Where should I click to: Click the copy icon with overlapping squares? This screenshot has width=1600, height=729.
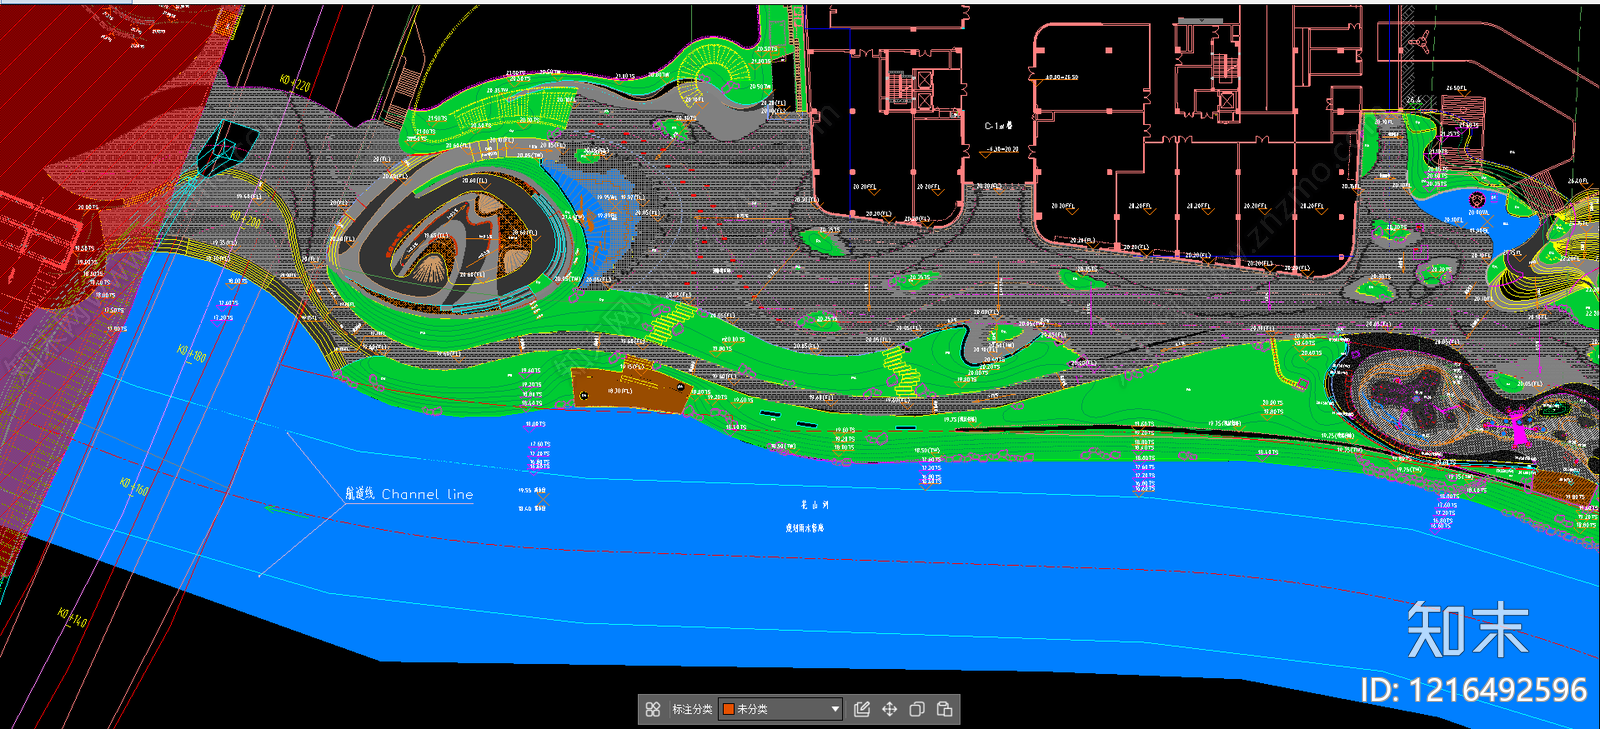click(916, 709)
